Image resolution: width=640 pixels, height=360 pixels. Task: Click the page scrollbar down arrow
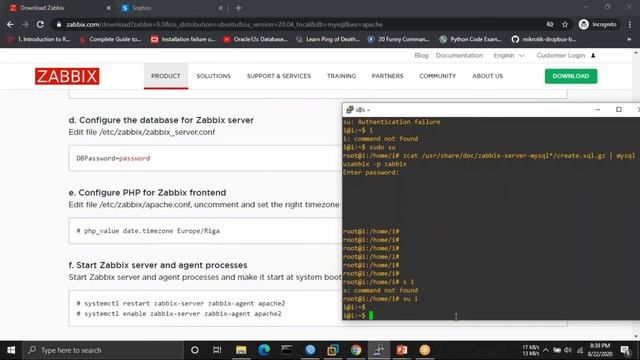[636, 337]
